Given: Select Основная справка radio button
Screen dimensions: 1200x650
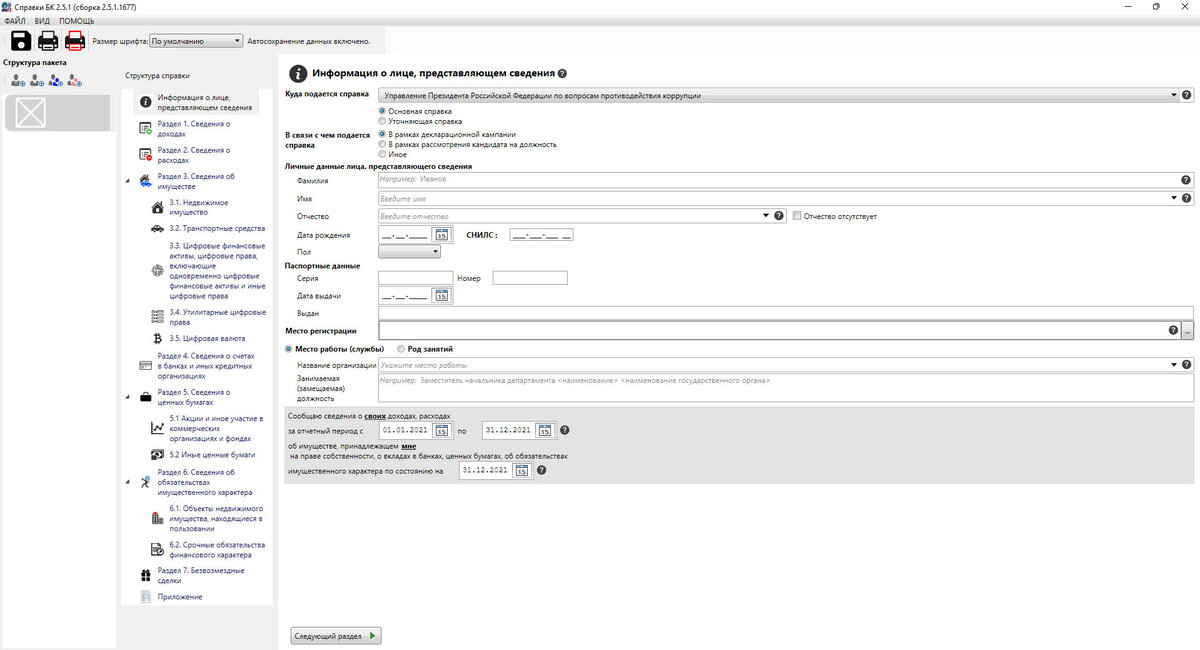Looking at the screenshot, I should coord(381,112).
